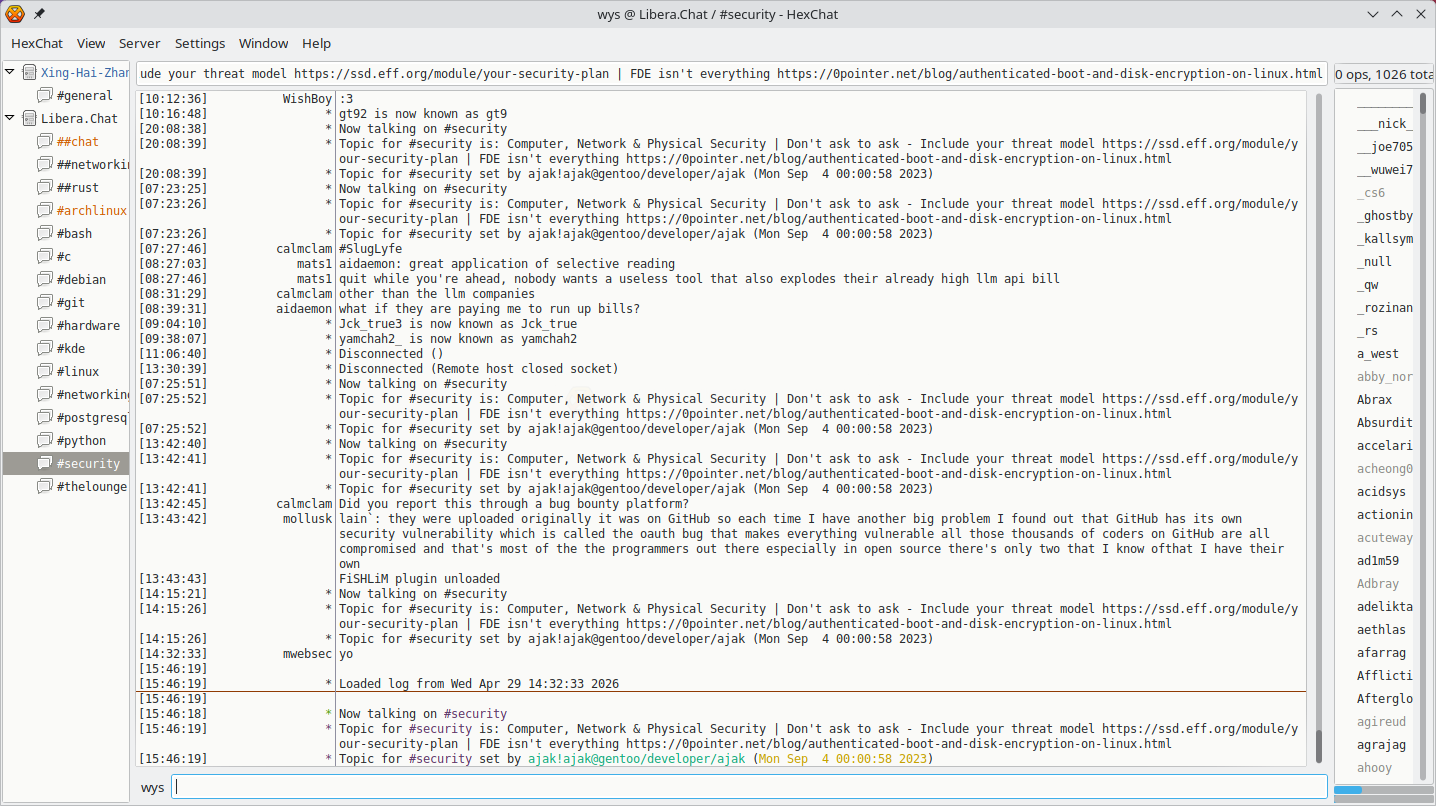
Task: Select the channel icon next to #c
Action: [x=45, y=257]
